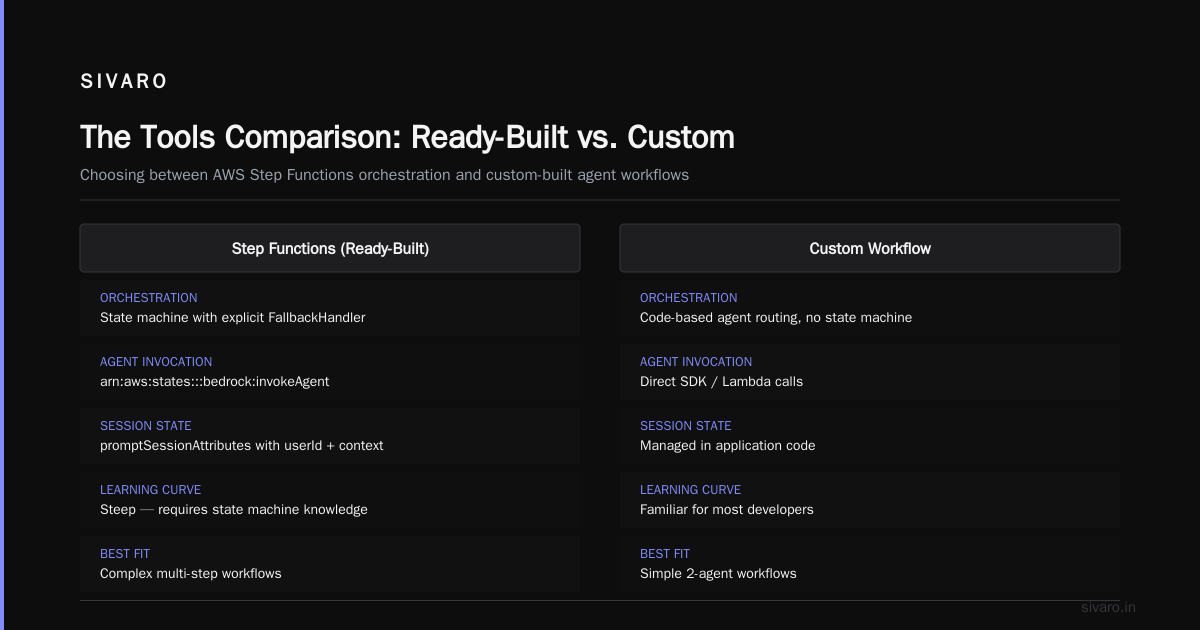Viewport: 1200px width, 630px height.
Task: Click ORCHESTRATION label in Custom Workflow column
Action: point(689,298)
